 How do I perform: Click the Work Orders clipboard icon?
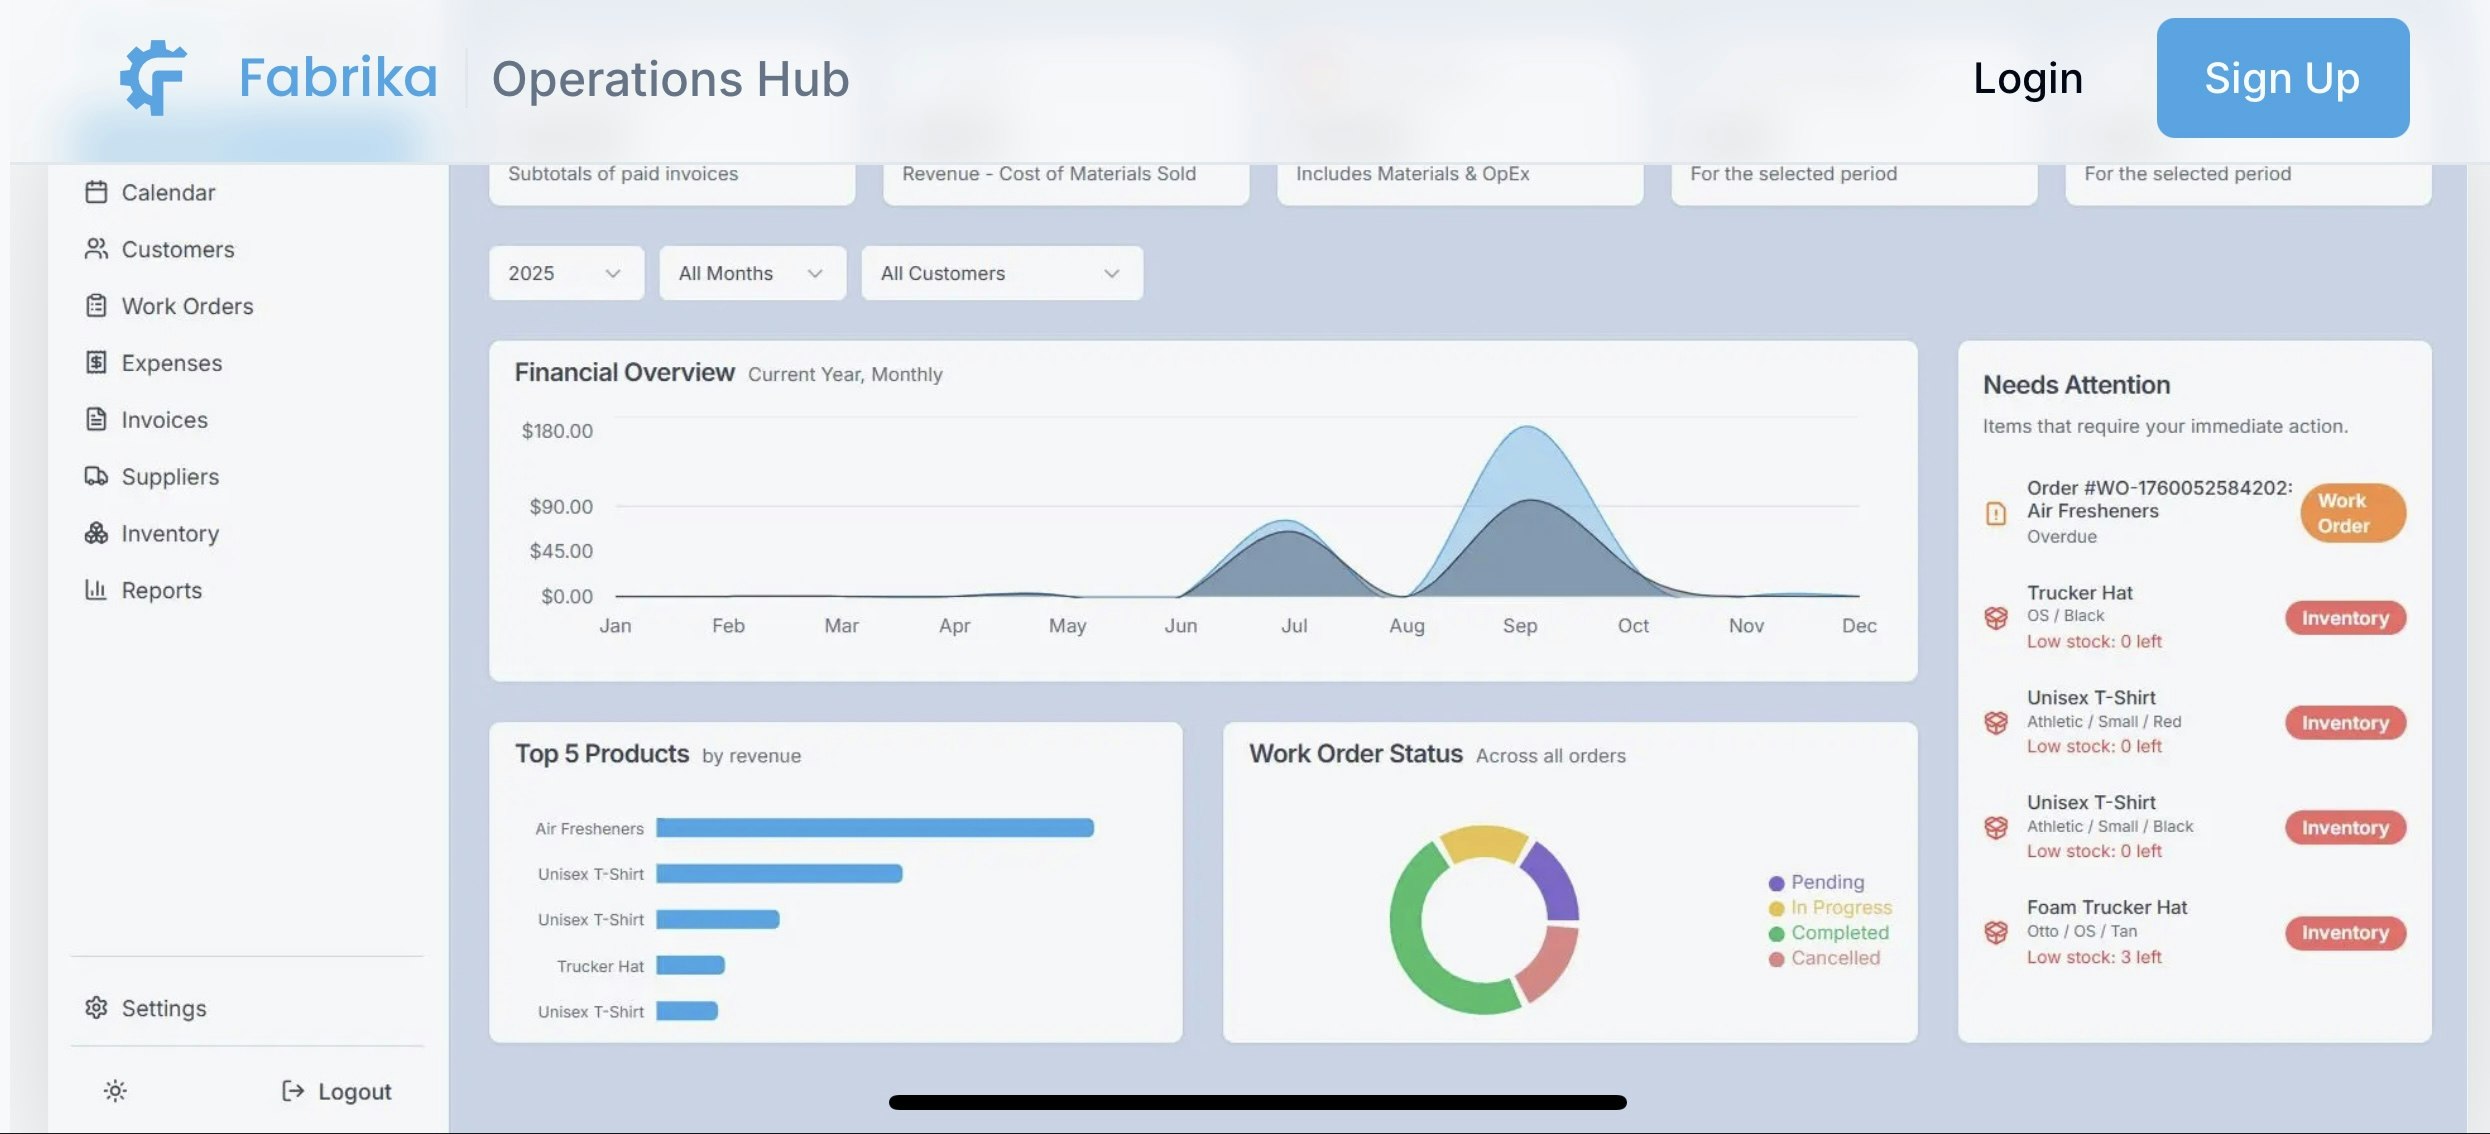tap(96, 306)
